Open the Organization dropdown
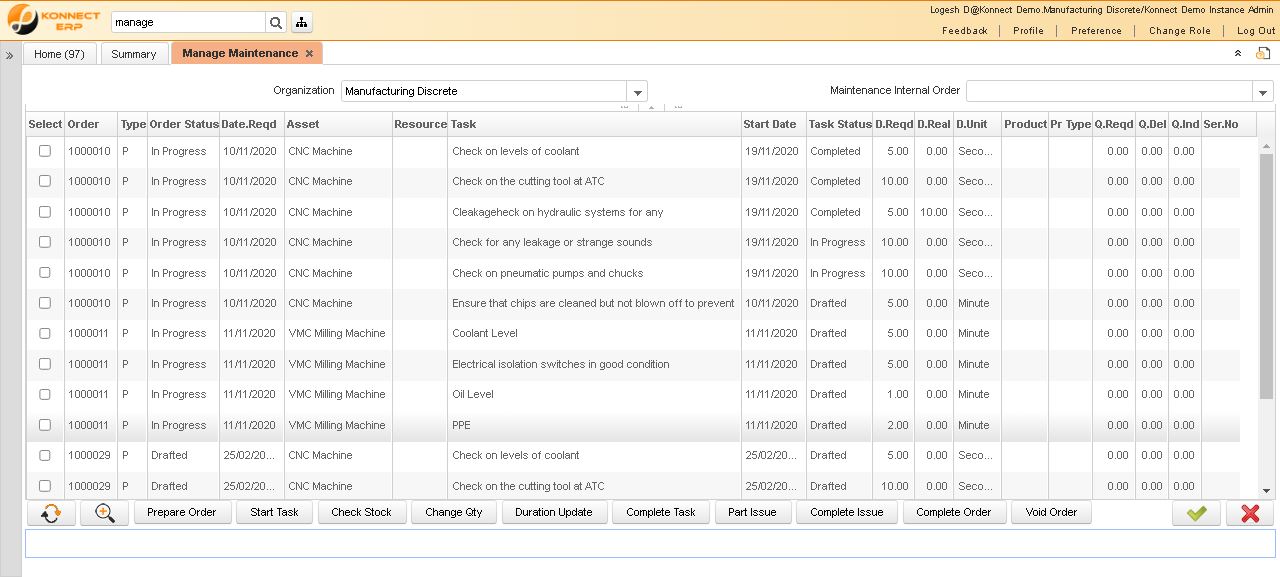The image size is (1280, 577). click(637, 90)
